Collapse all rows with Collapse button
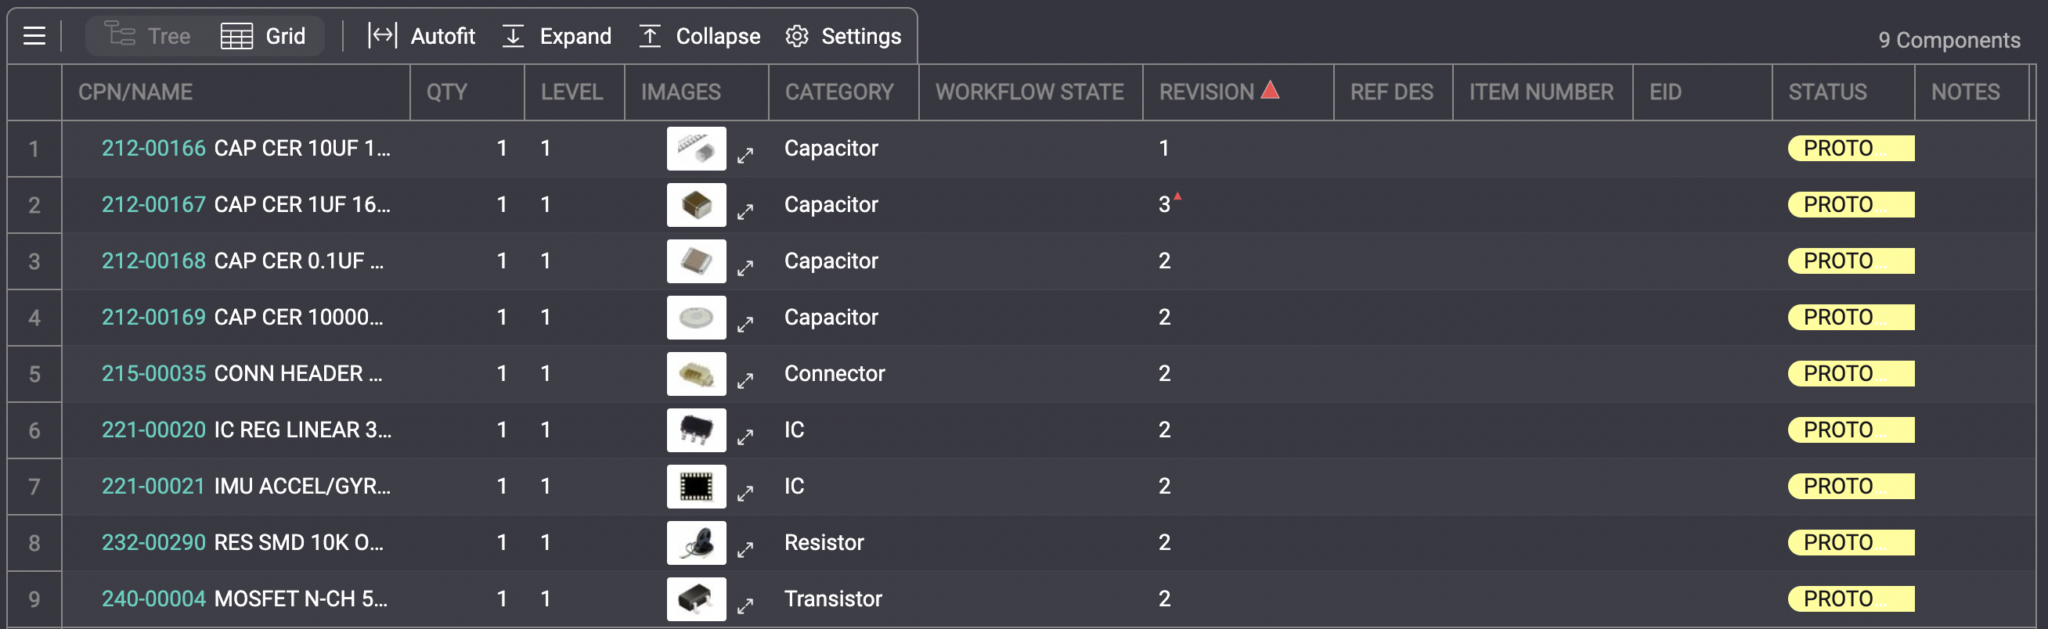This screenshot has height=629, width=2048. click(699, 36)
